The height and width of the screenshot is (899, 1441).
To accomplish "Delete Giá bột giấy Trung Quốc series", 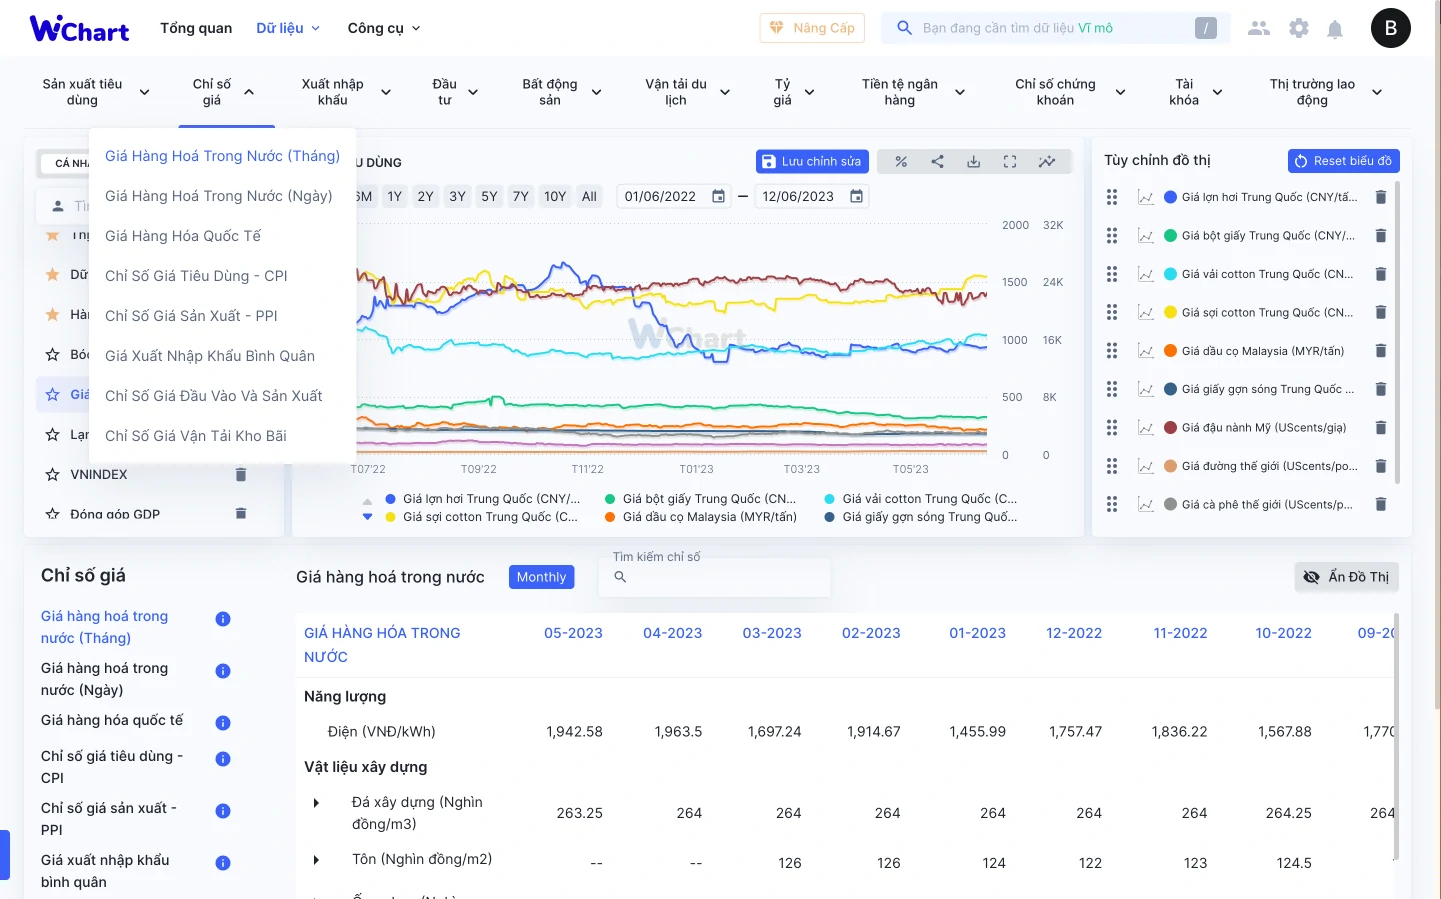I will [x=1380, y=235].
